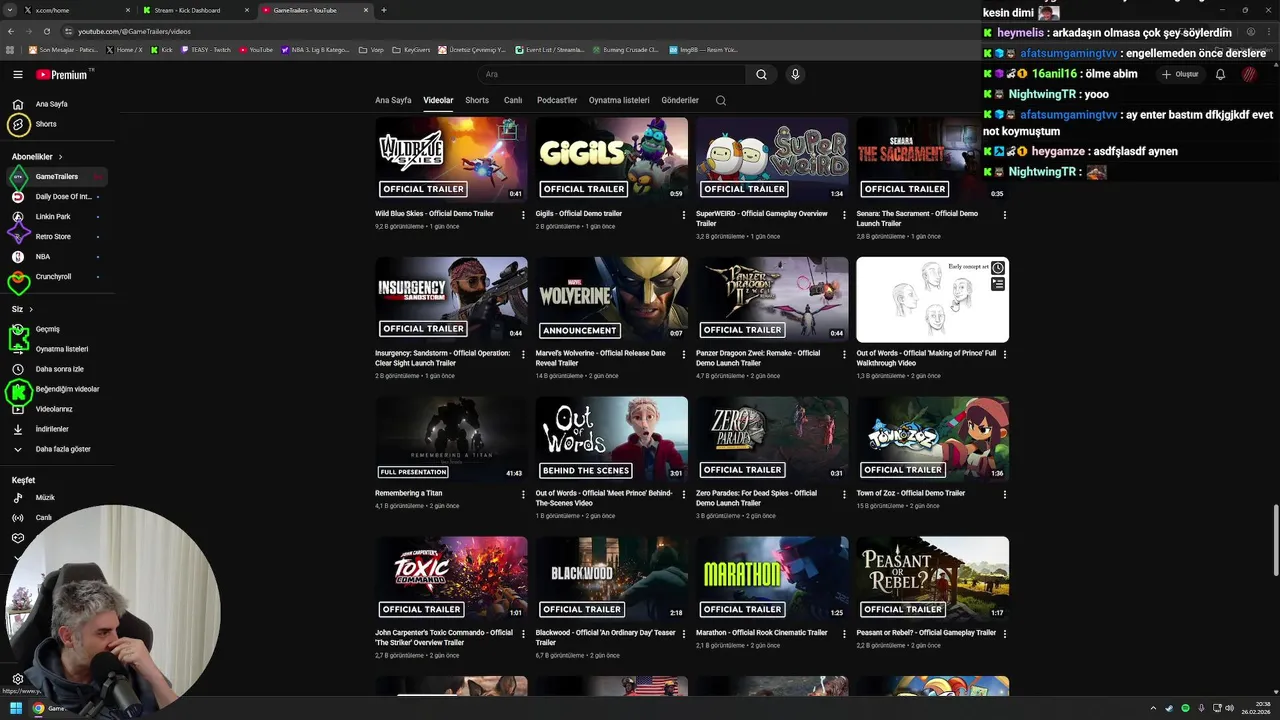Reload the page in Chrome
The height and width of the screenshot is (720, 1280).
click(x=46, y=31)
